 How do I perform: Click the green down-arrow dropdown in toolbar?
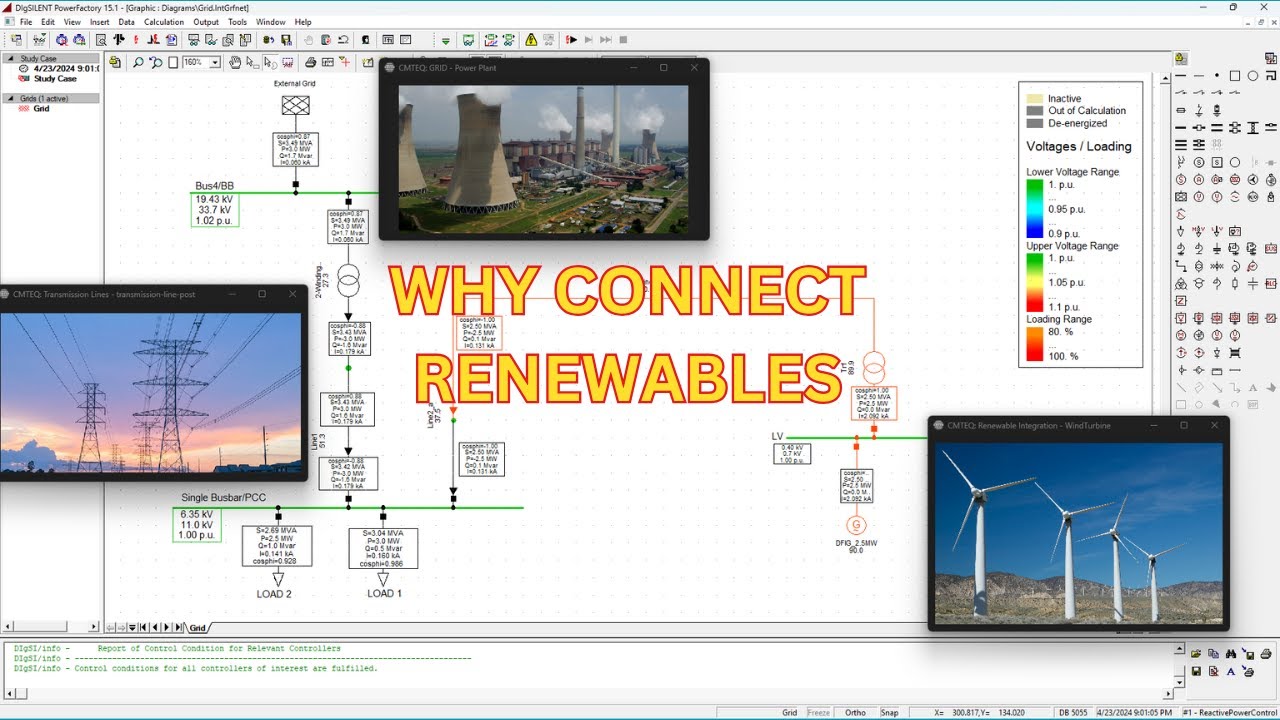[x=446, y=39]
